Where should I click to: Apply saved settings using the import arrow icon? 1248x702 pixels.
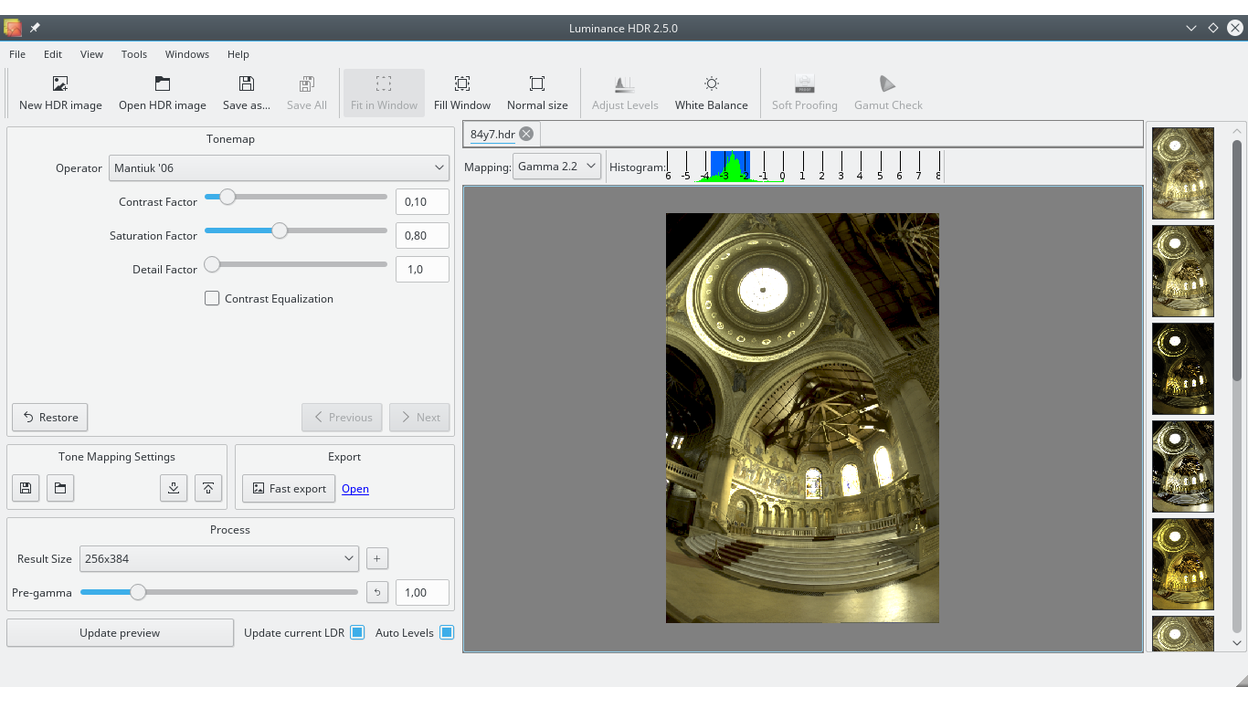point(173,488)
